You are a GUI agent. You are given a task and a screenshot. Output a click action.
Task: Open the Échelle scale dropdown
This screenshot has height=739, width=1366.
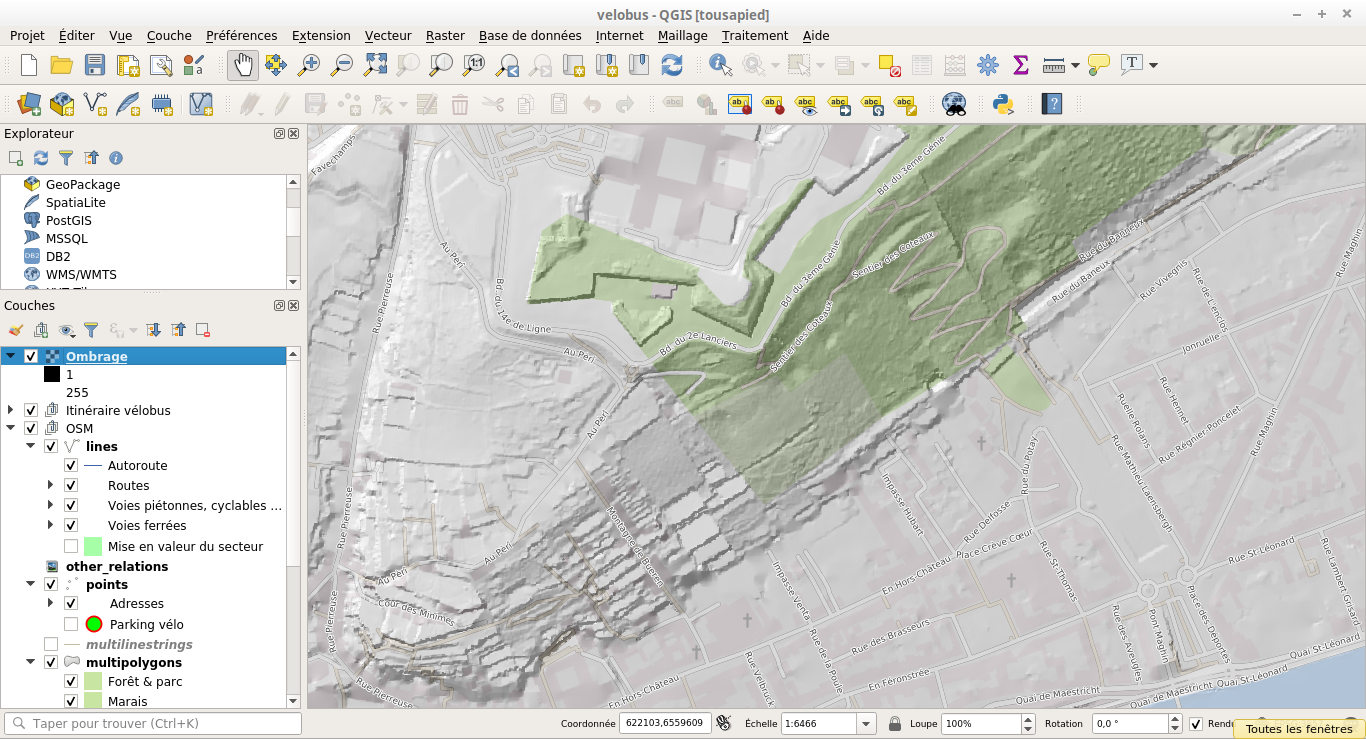tap(865, 723)
